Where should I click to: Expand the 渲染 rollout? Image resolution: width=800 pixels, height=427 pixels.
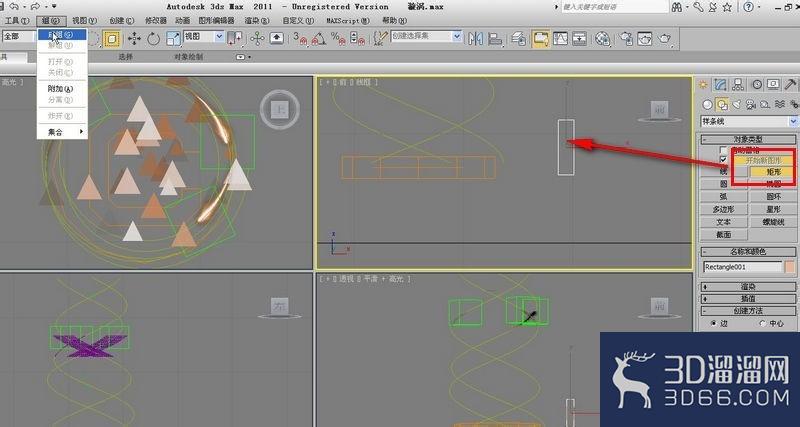[x=749, y=287]
